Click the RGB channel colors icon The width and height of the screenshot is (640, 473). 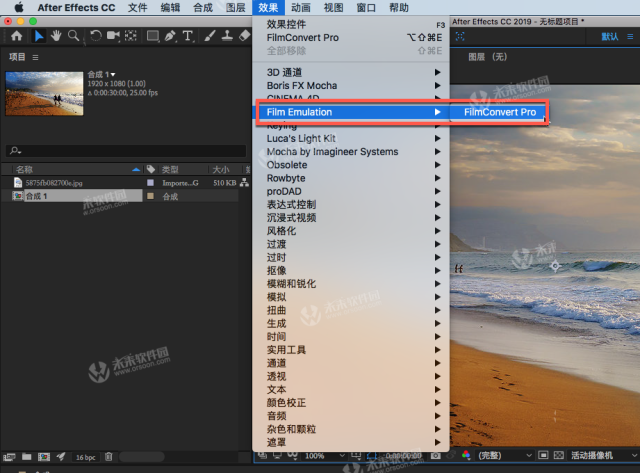pyautogui.click(x=466, y=455)
